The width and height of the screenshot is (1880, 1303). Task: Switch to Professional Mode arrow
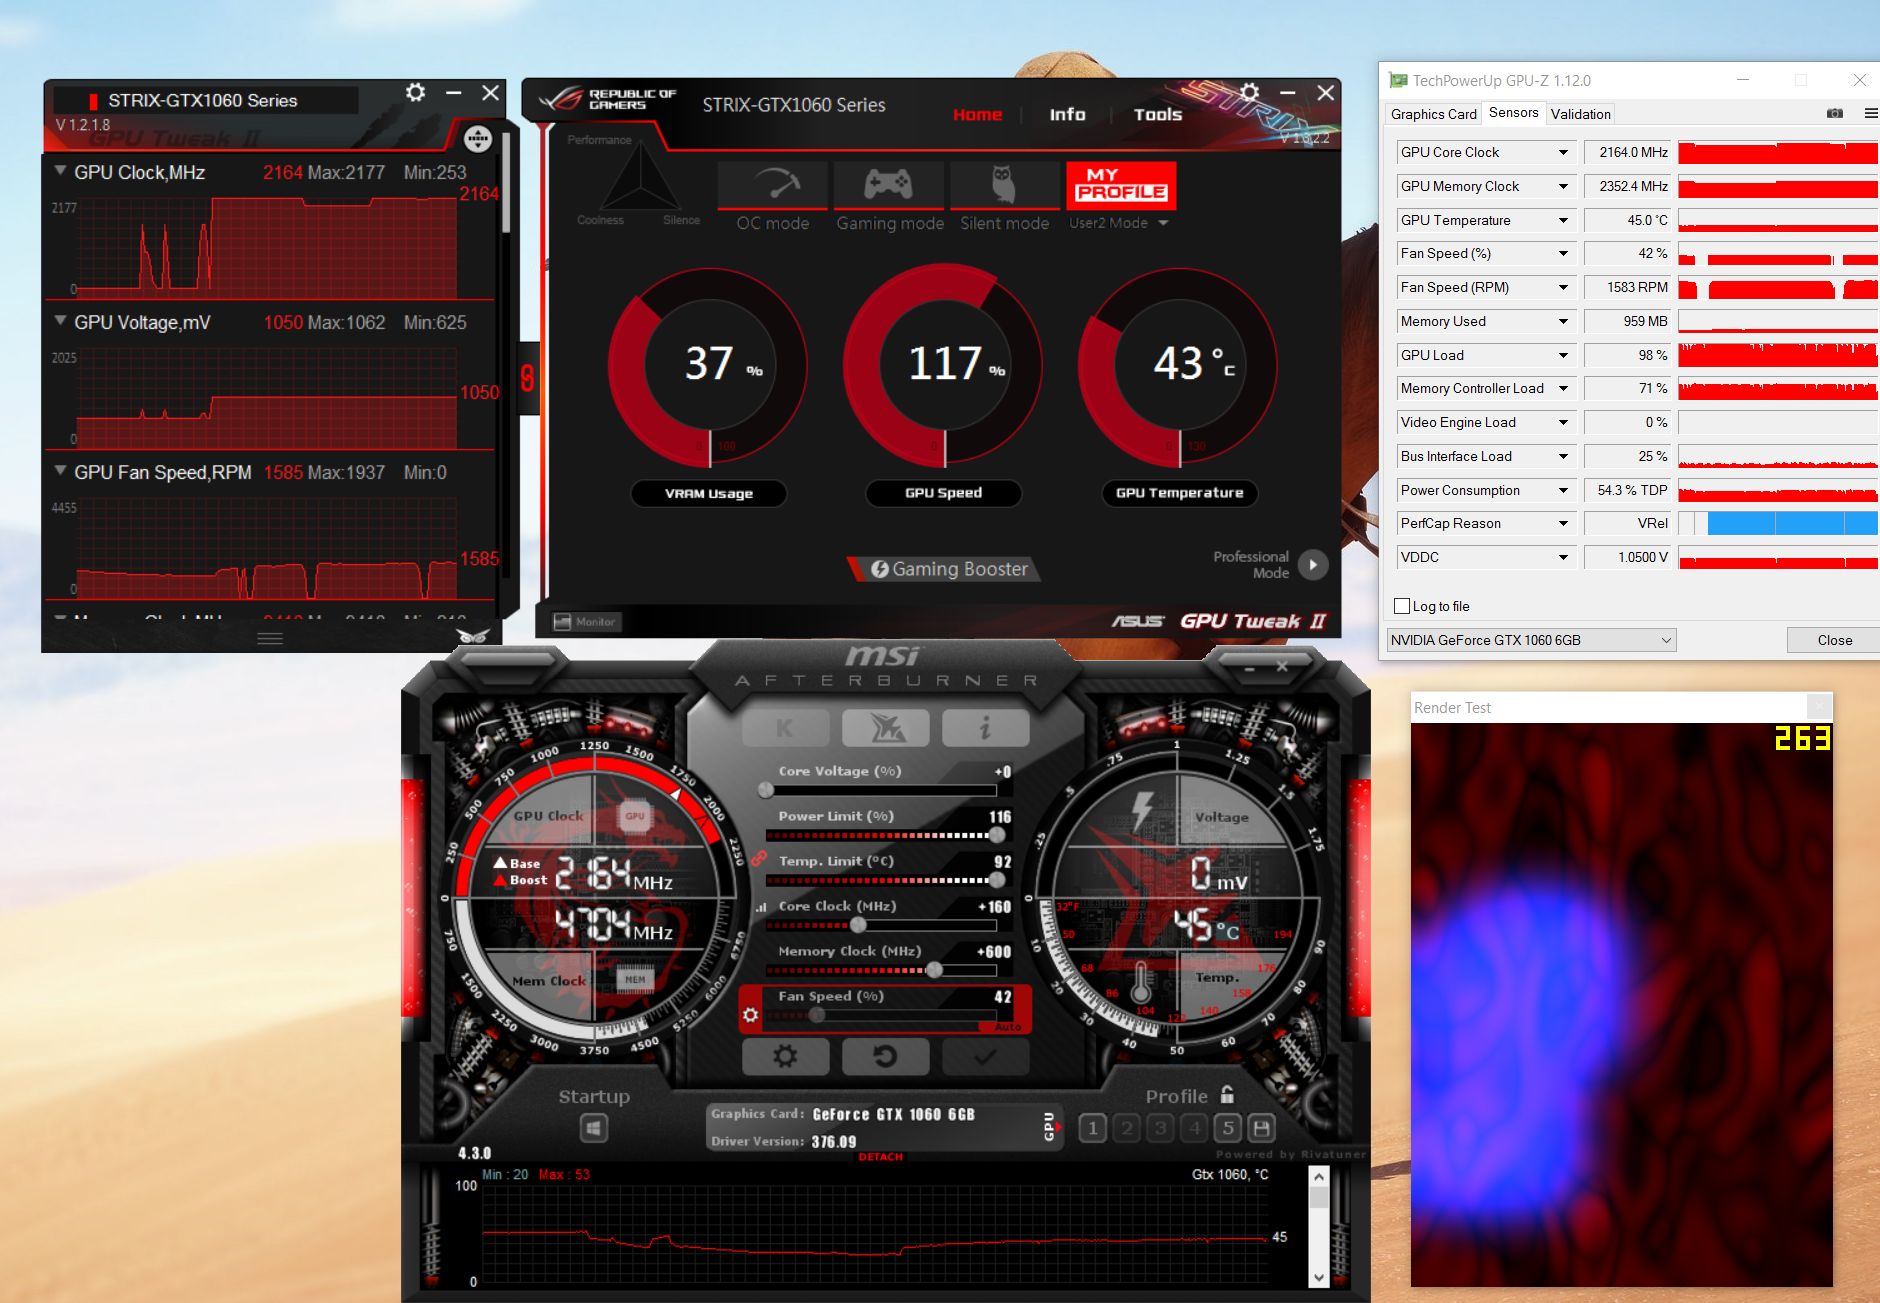click(x=1313, y=565)
